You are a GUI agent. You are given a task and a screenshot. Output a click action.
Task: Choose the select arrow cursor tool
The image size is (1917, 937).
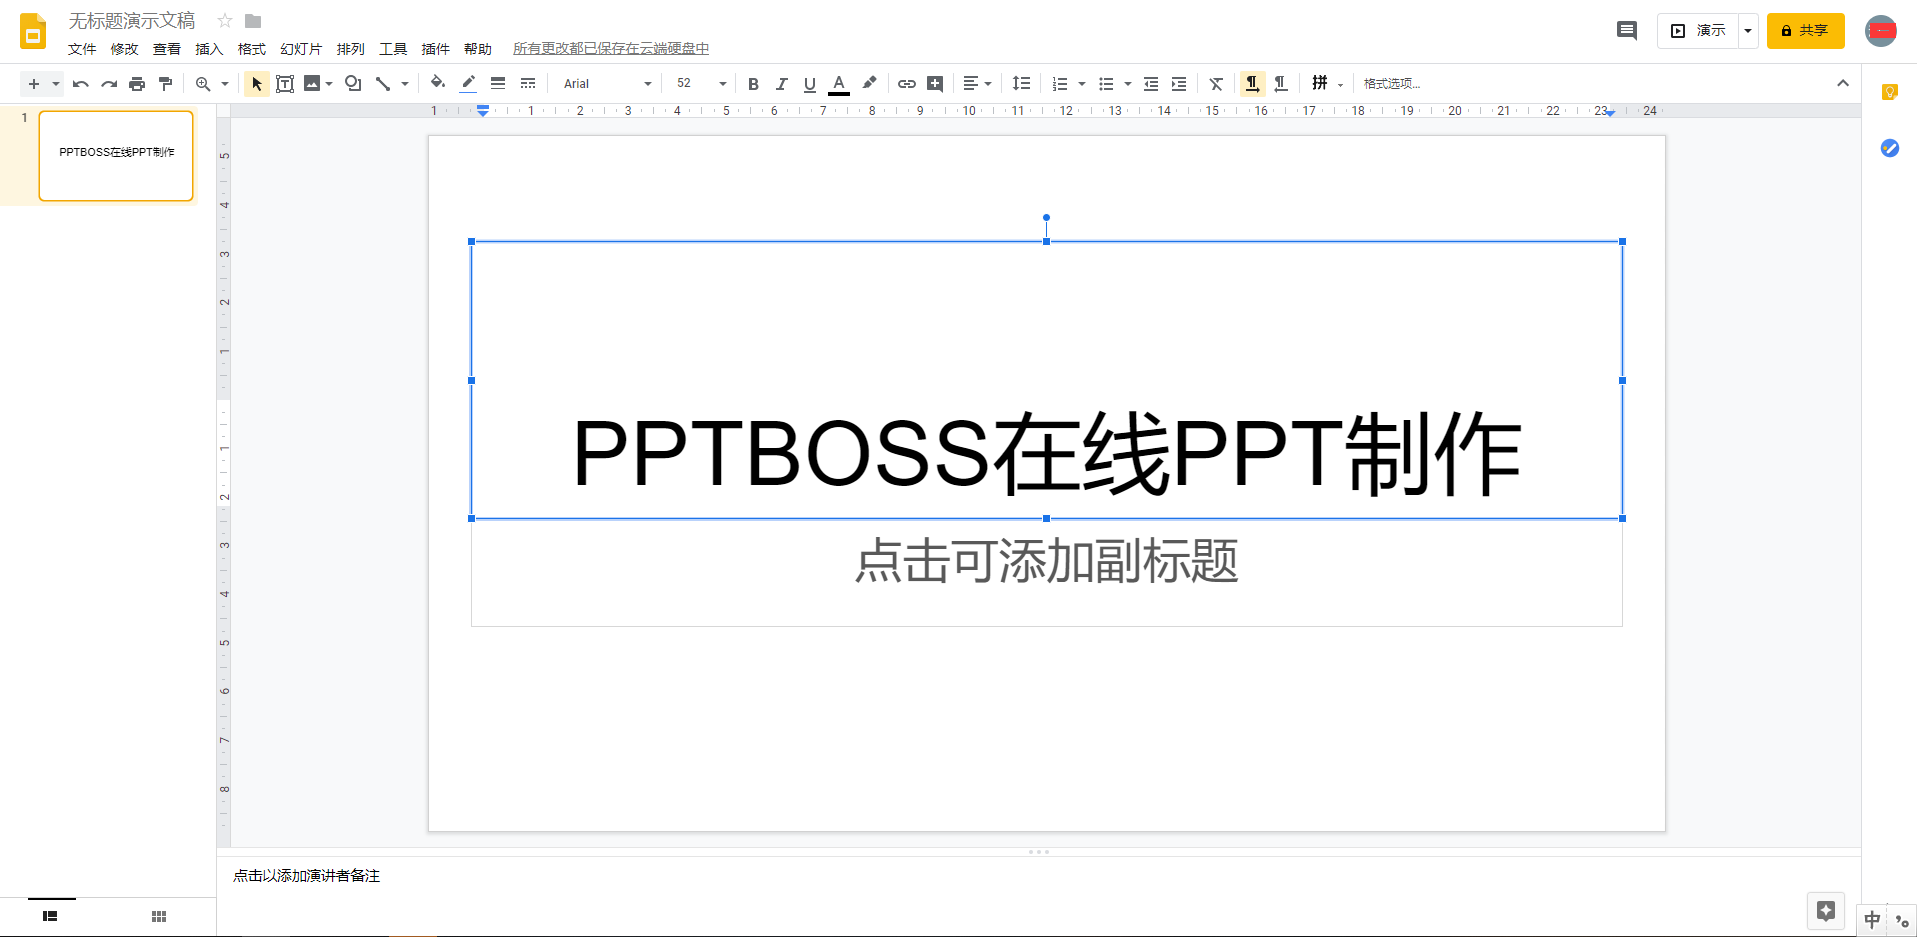[x=257, y=84]
